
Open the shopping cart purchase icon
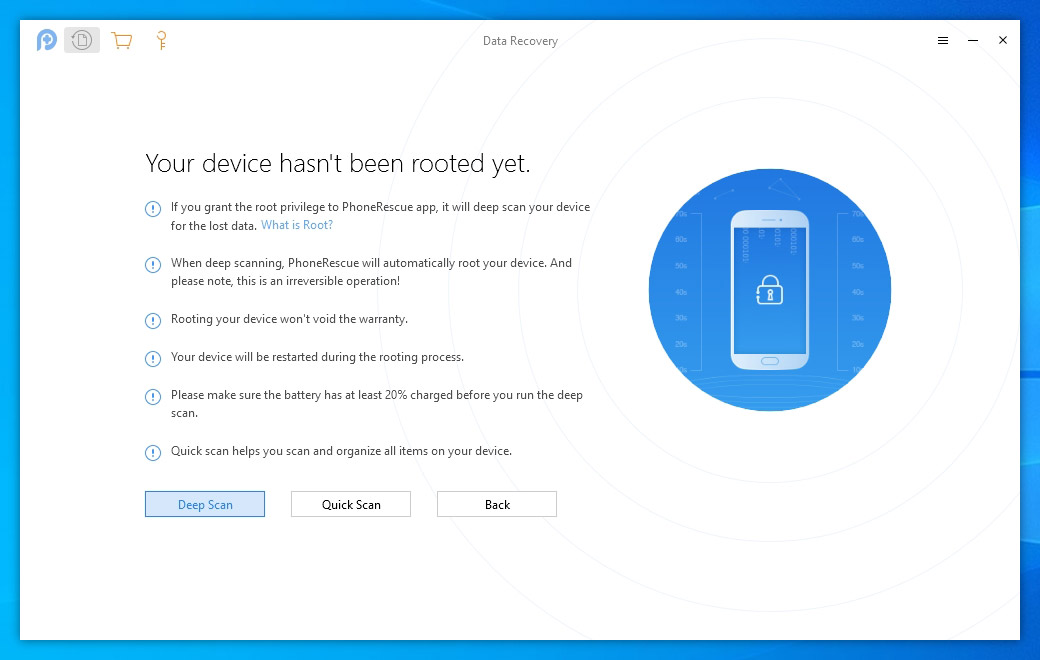point(121,40)
